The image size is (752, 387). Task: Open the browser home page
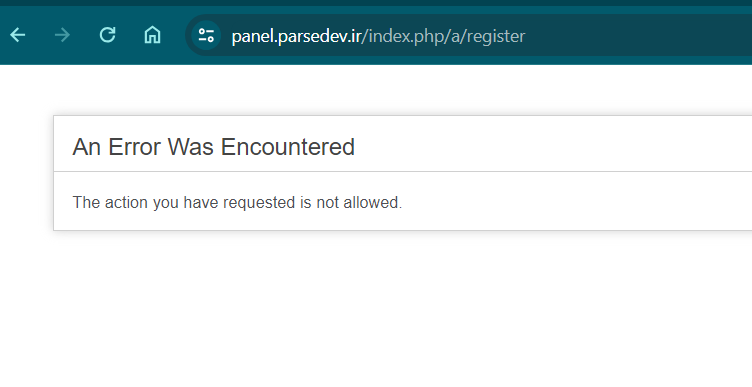(153, 35)
